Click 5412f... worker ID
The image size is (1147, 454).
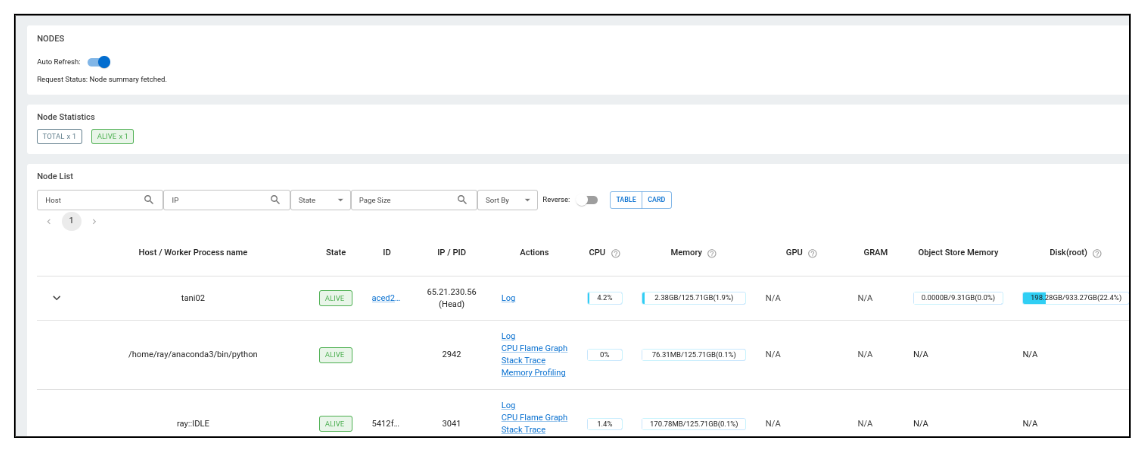pyautogui.click(x=386, y=423)
